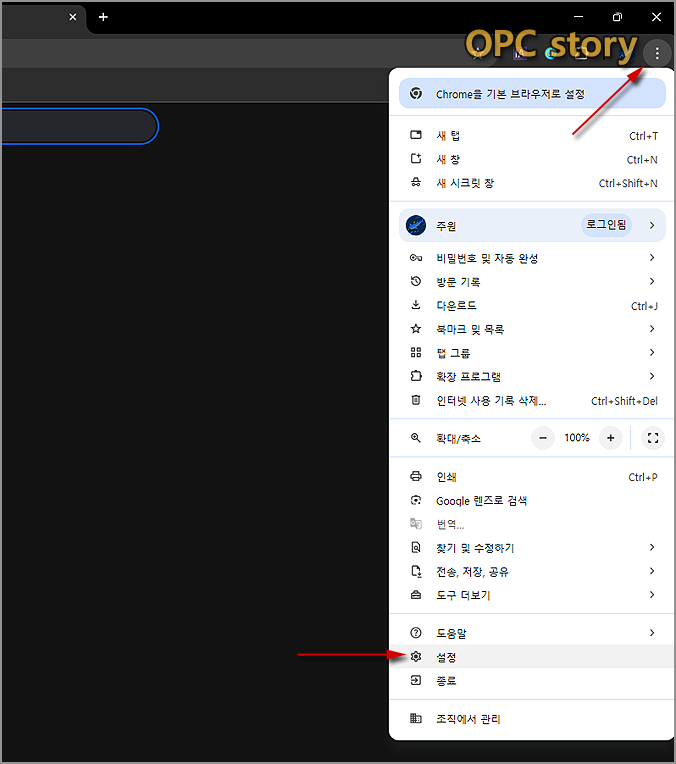Click the translate icon beside 번역
Viewport: 676px width, 764px height.
[x=416, y=524]
